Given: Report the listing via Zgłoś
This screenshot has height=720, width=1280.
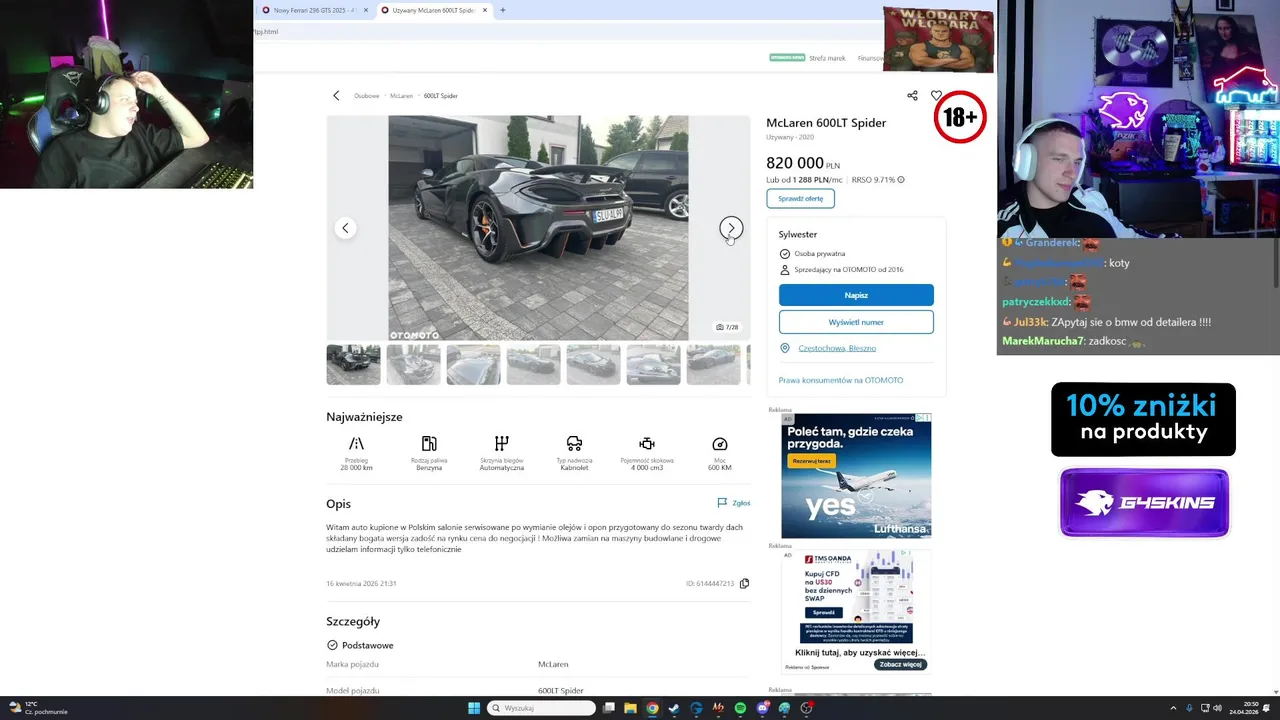Looking at the screenshot, I should pos(734,503).
